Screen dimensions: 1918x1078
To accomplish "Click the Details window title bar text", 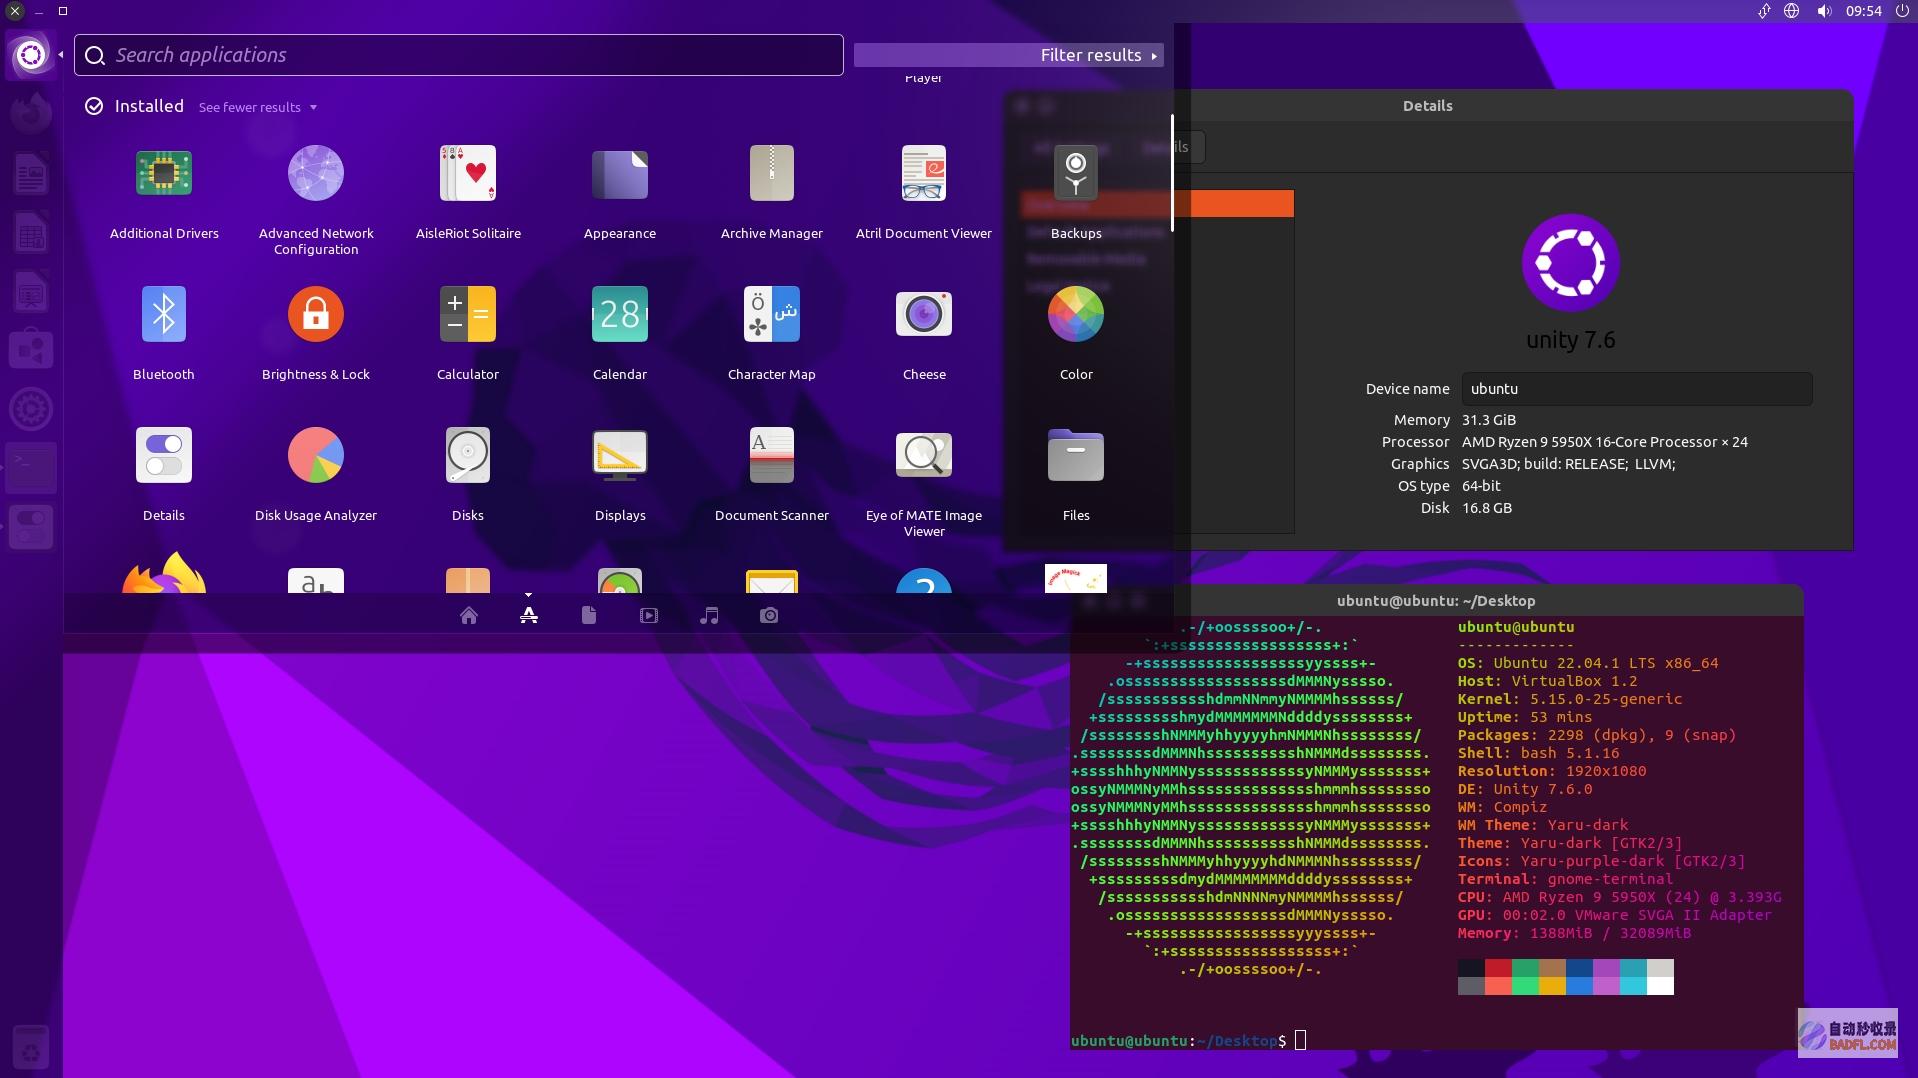I will tap(1427, 106).
